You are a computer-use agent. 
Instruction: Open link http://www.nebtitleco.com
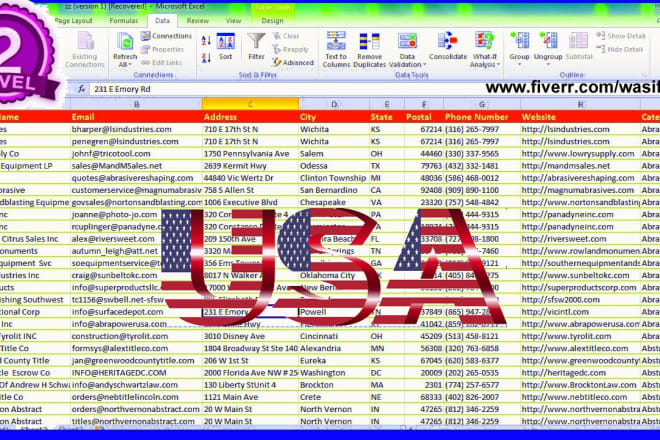(x=574, y=397)
